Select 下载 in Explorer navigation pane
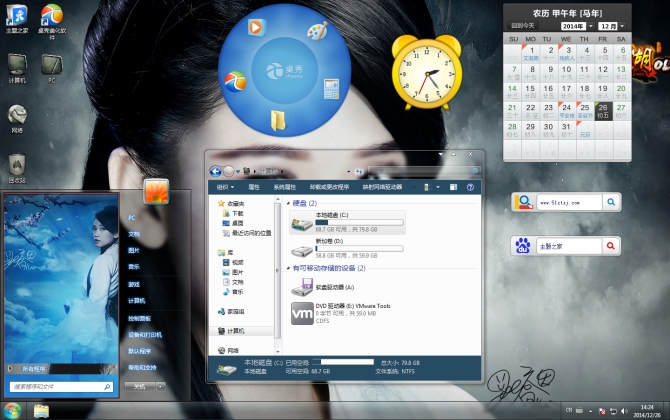Screen dimensions: 670x420 click(x=238, y=214)
